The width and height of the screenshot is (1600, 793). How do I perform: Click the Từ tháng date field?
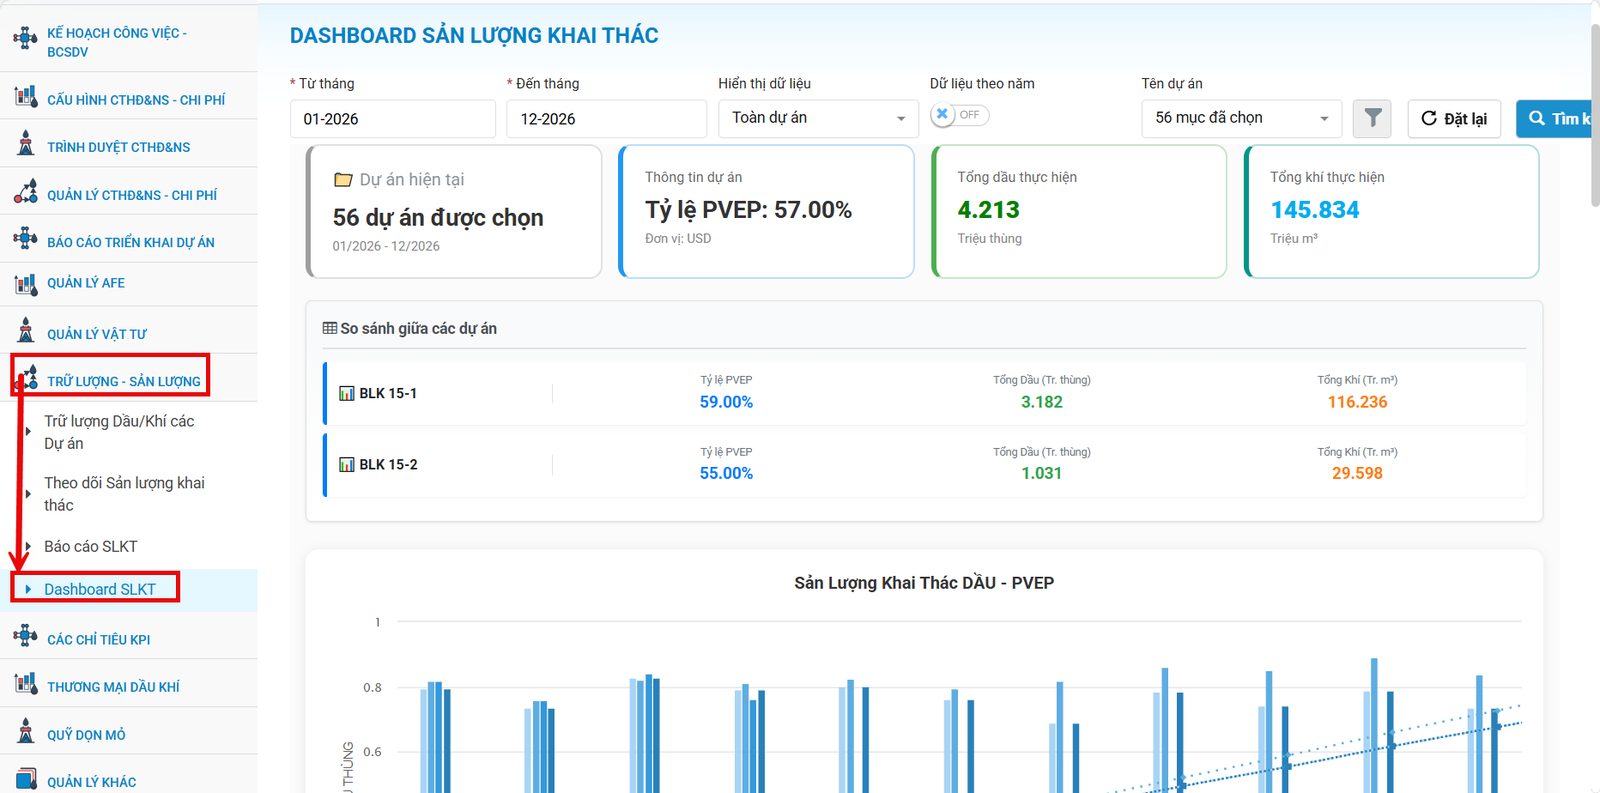393,118
